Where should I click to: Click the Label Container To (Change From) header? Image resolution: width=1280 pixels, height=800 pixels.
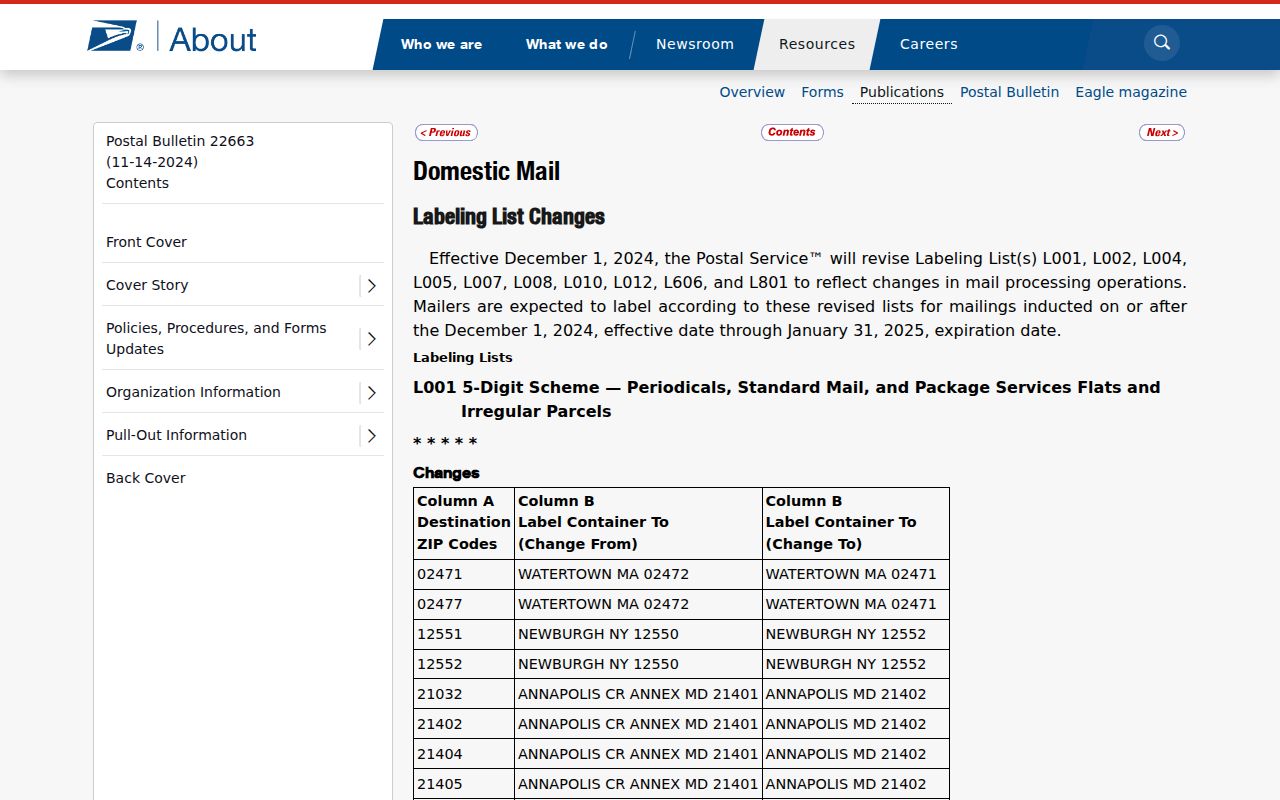coord(638,523)
